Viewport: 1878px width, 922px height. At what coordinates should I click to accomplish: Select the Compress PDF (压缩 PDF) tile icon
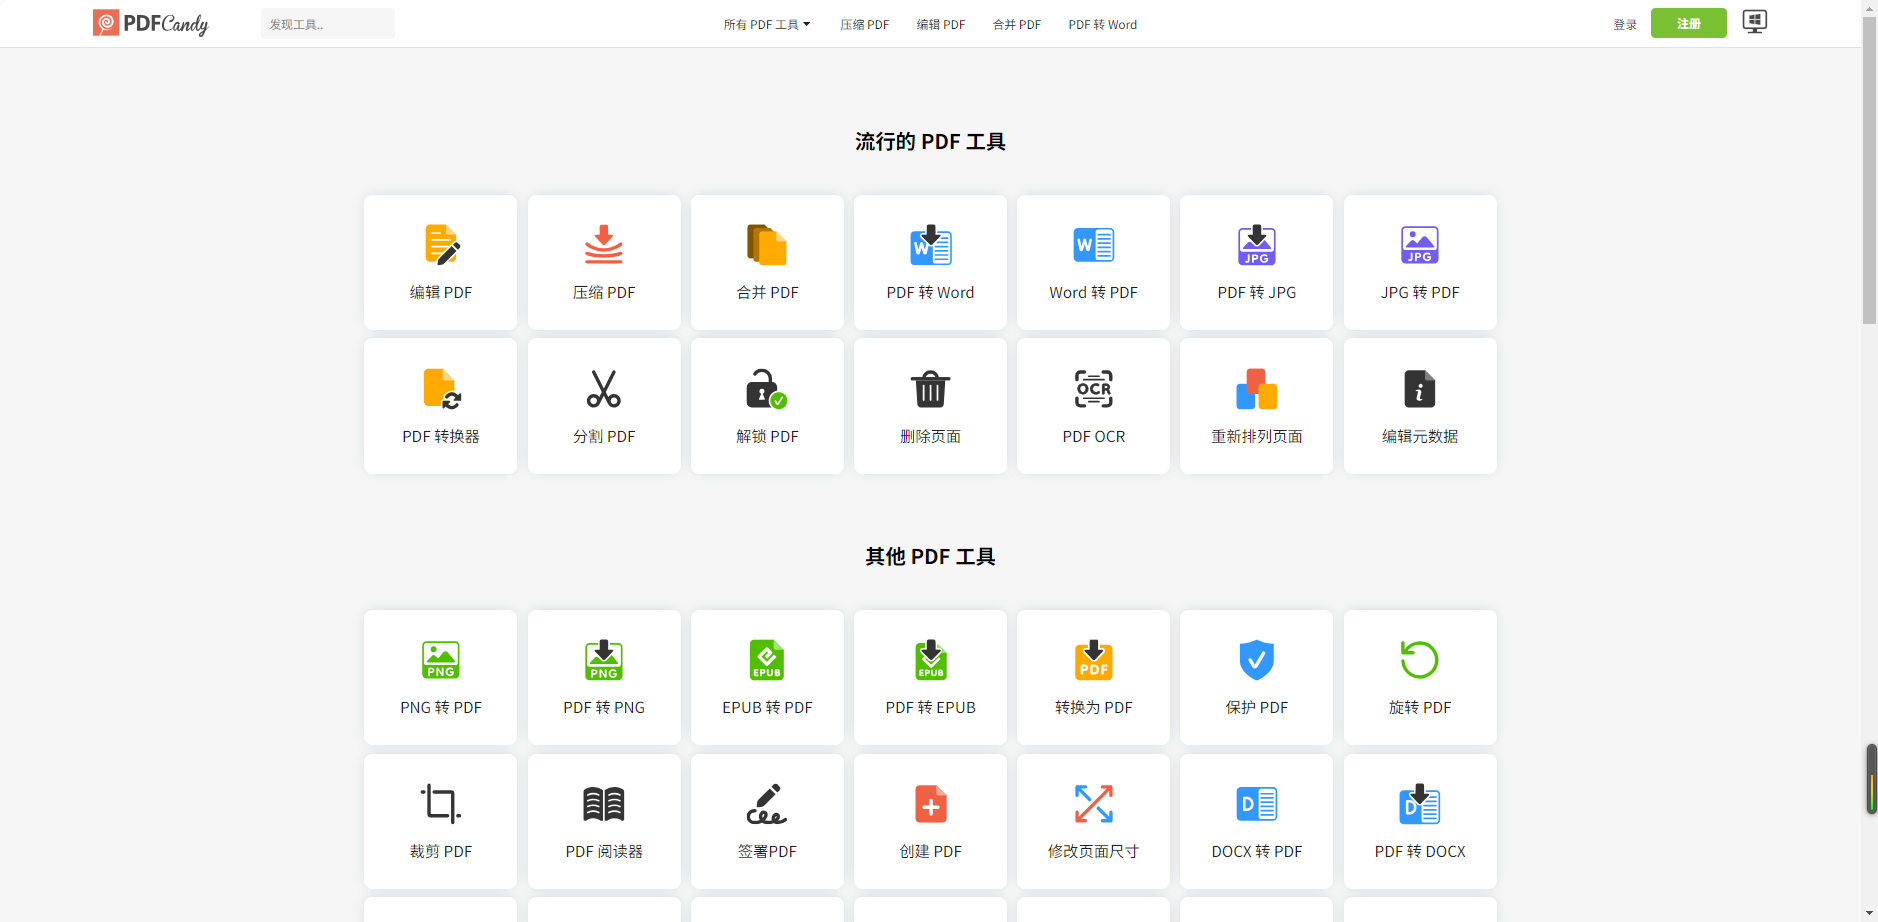coord(604,245)
